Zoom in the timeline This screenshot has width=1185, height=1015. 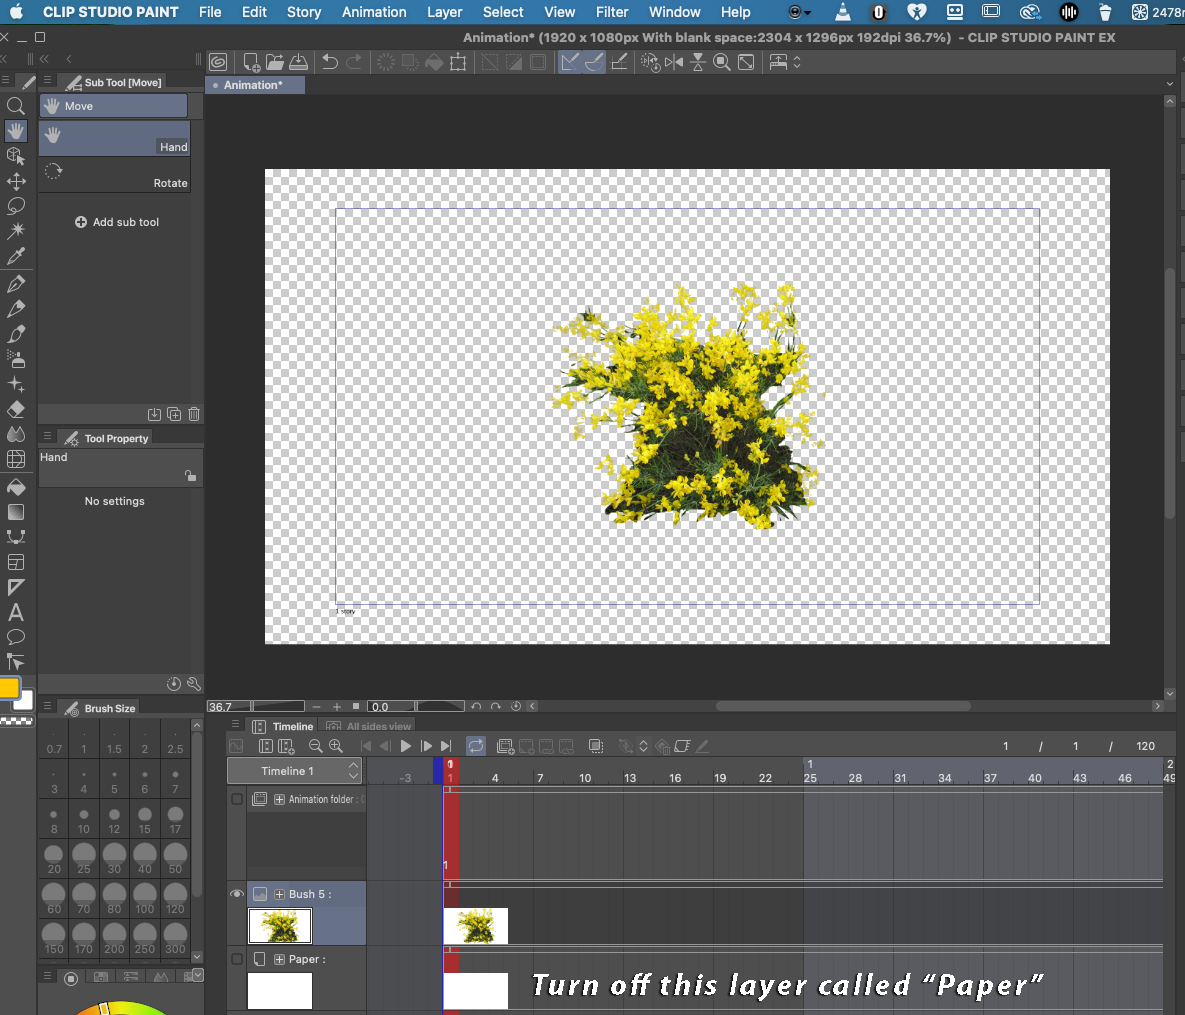pos(336,746)
